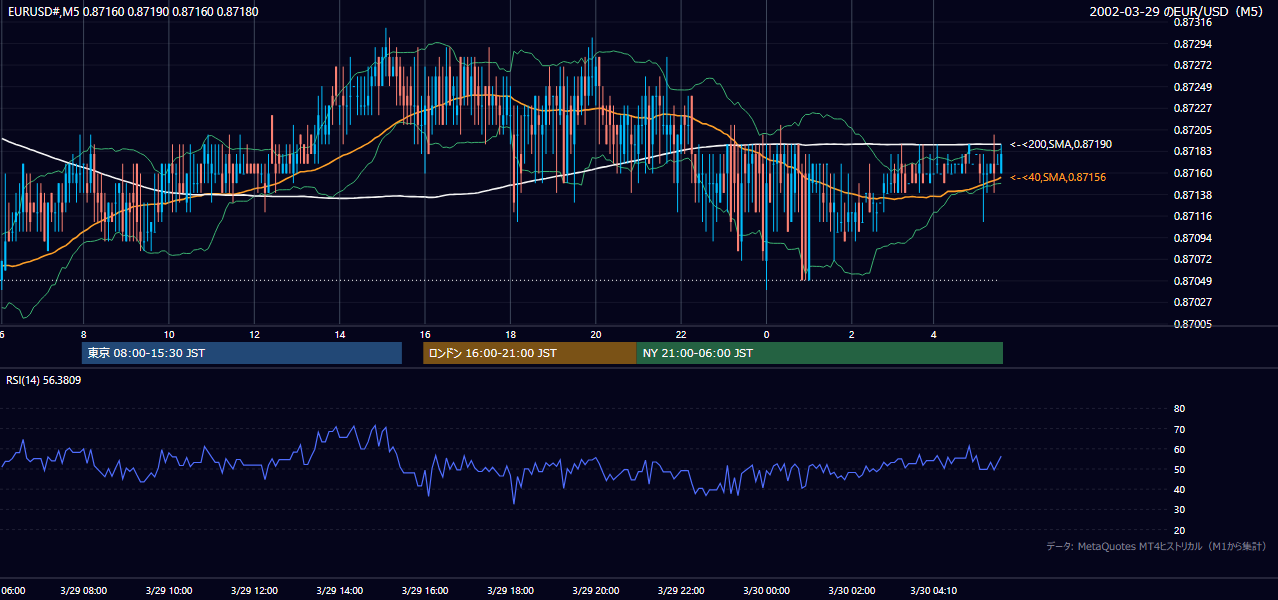Click the RSI scale value 60
The width and height of the screenshot is (1278, 600).
coord(1179,450)
